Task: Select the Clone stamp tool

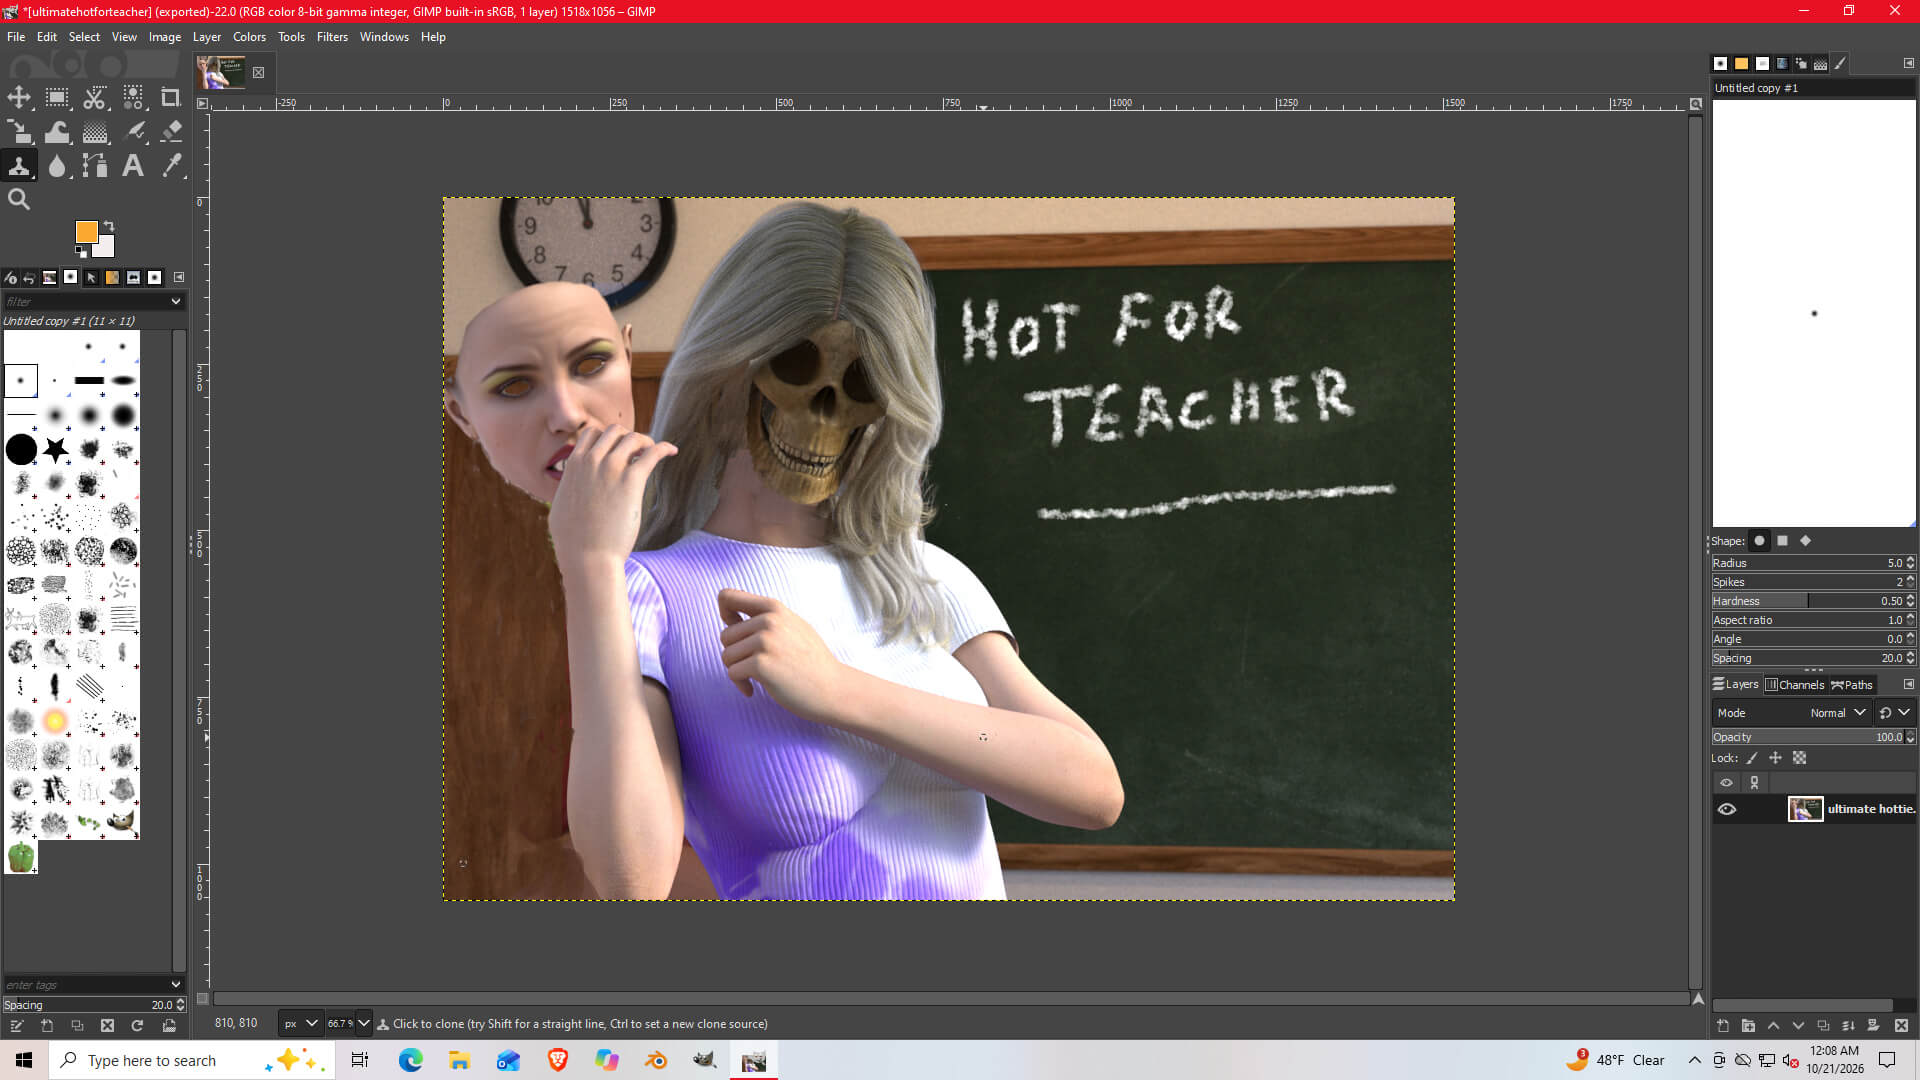Action: (x=19, y=165)
